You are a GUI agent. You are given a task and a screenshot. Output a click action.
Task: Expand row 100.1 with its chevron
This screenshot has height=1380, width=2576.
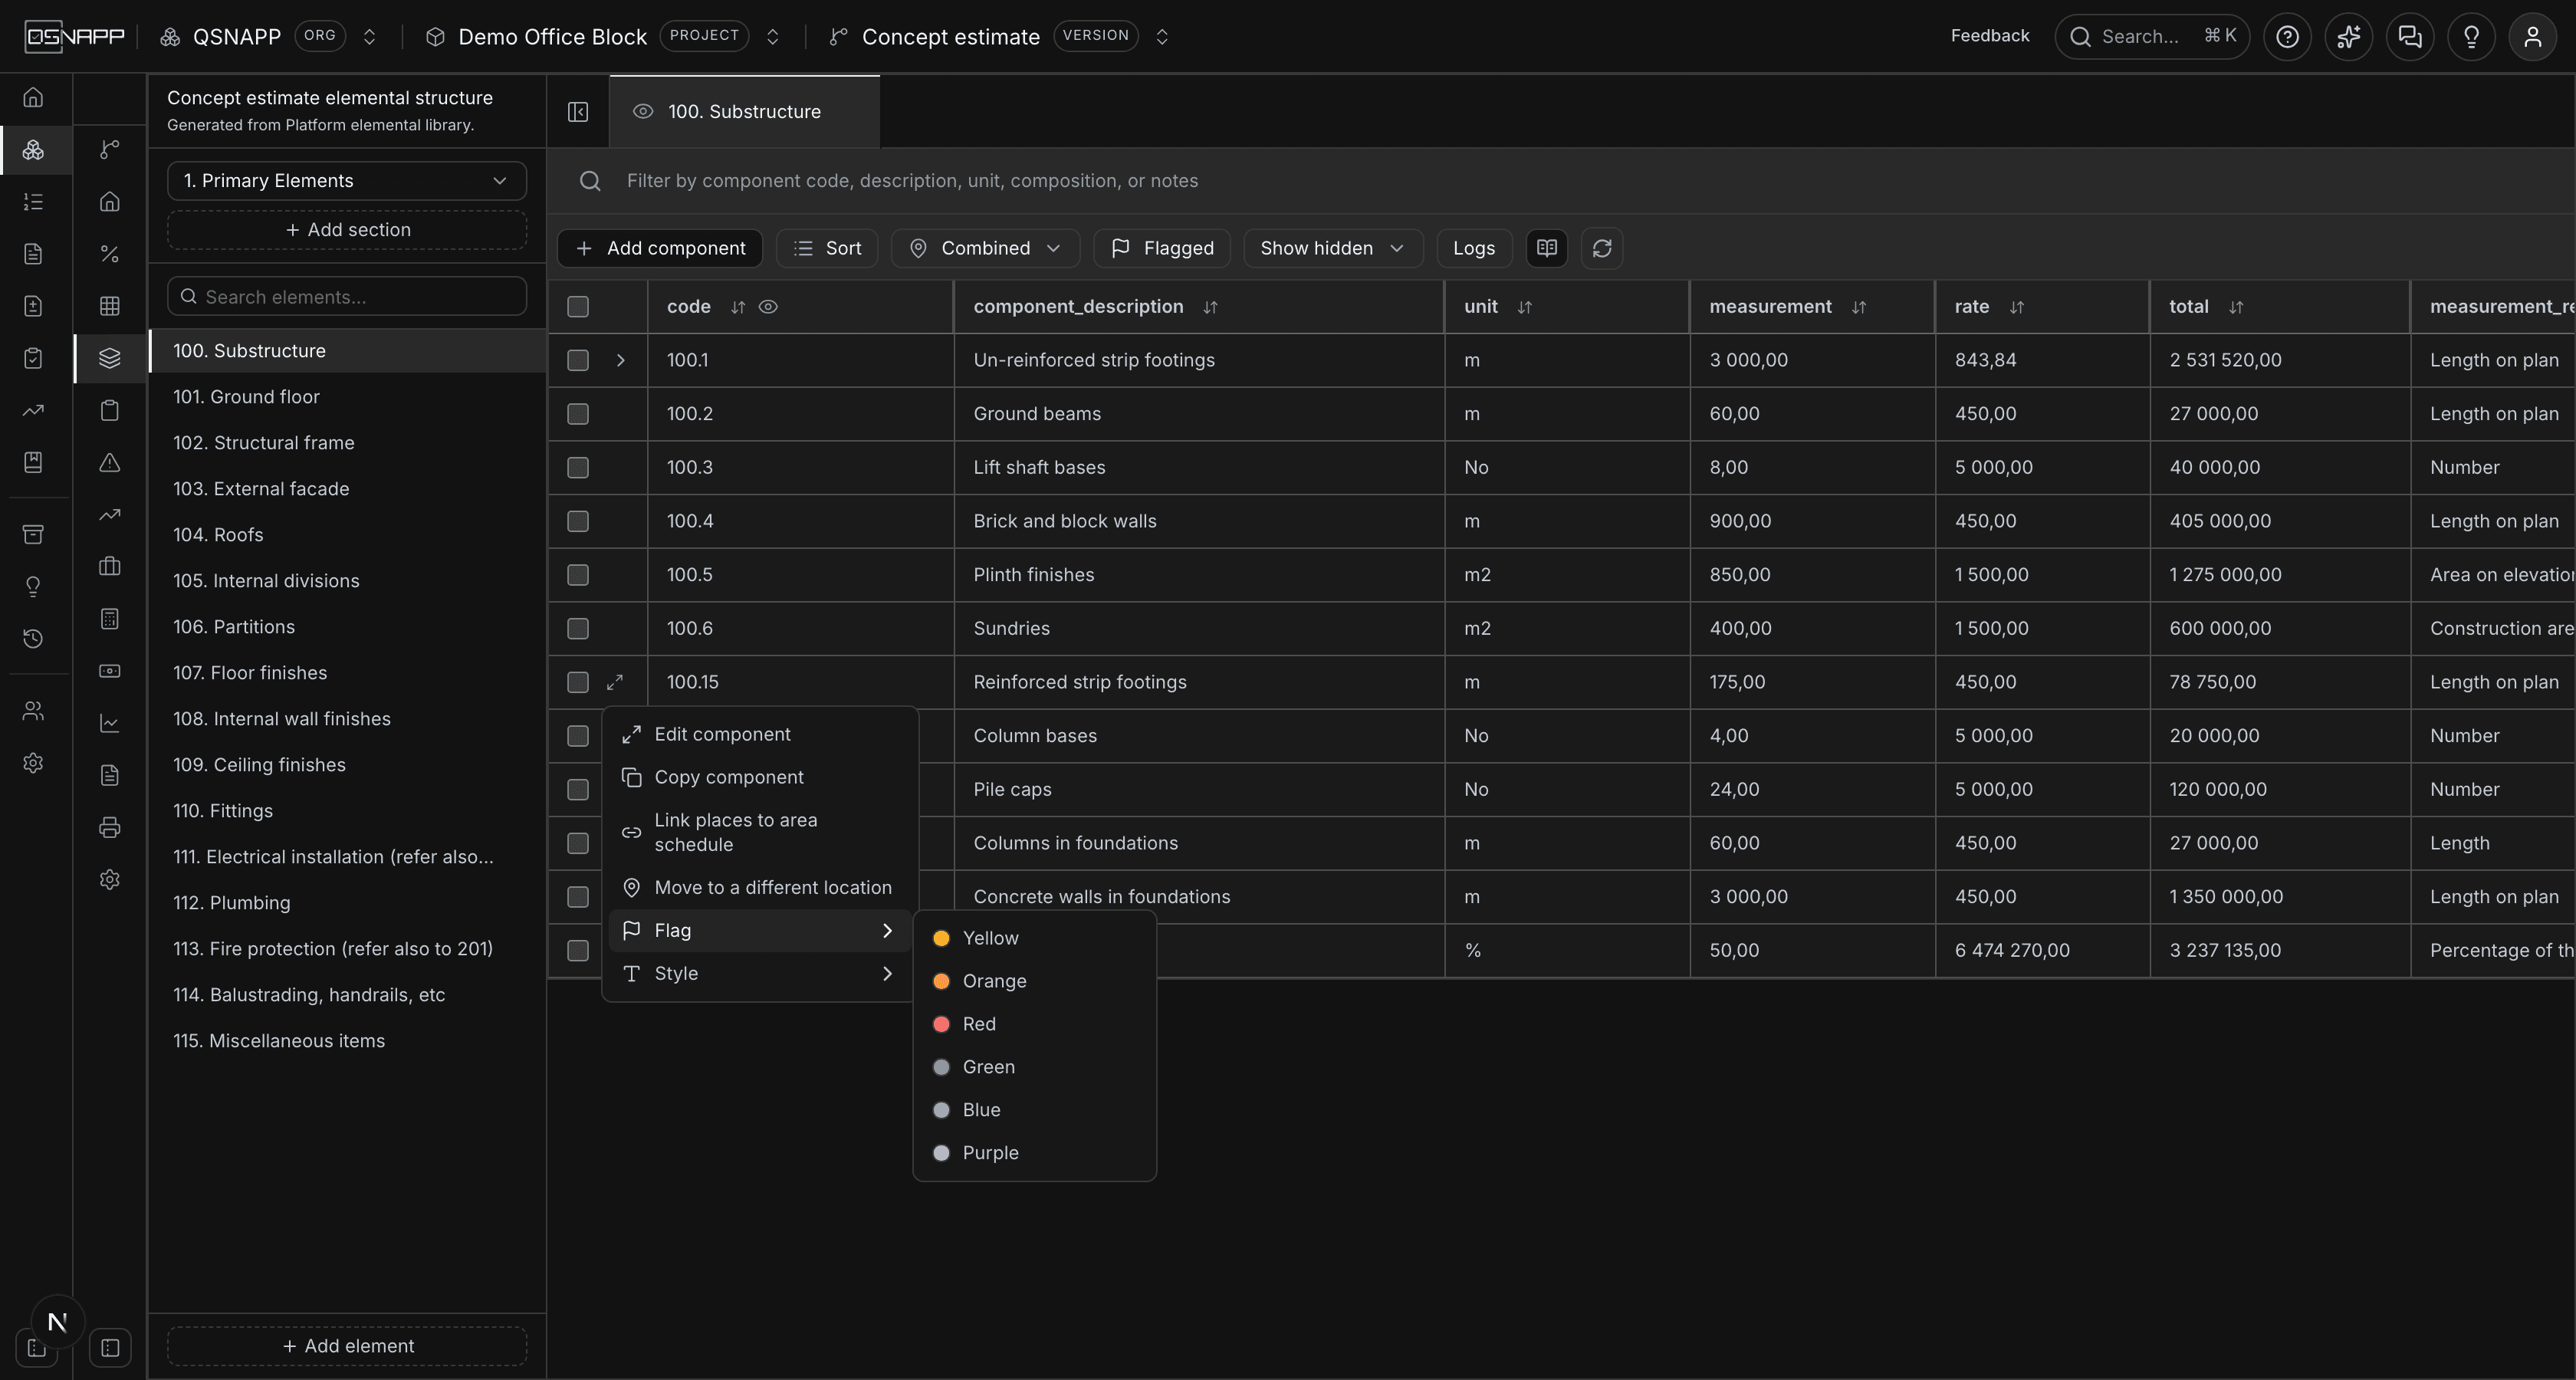620,360
